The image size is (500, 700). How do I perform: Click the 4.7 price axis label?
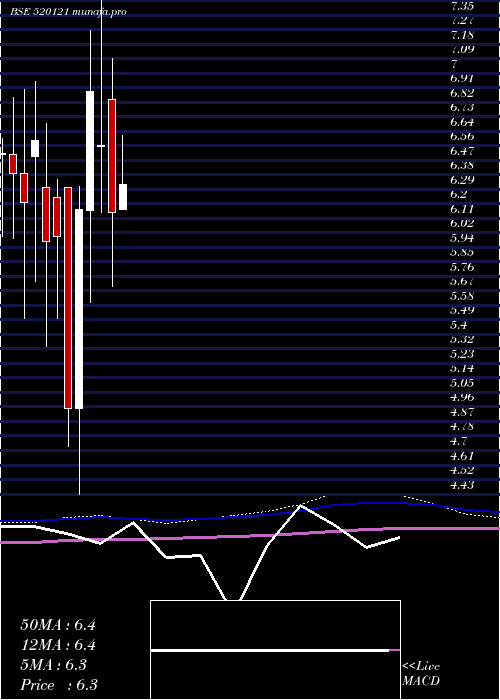[459, 441]
